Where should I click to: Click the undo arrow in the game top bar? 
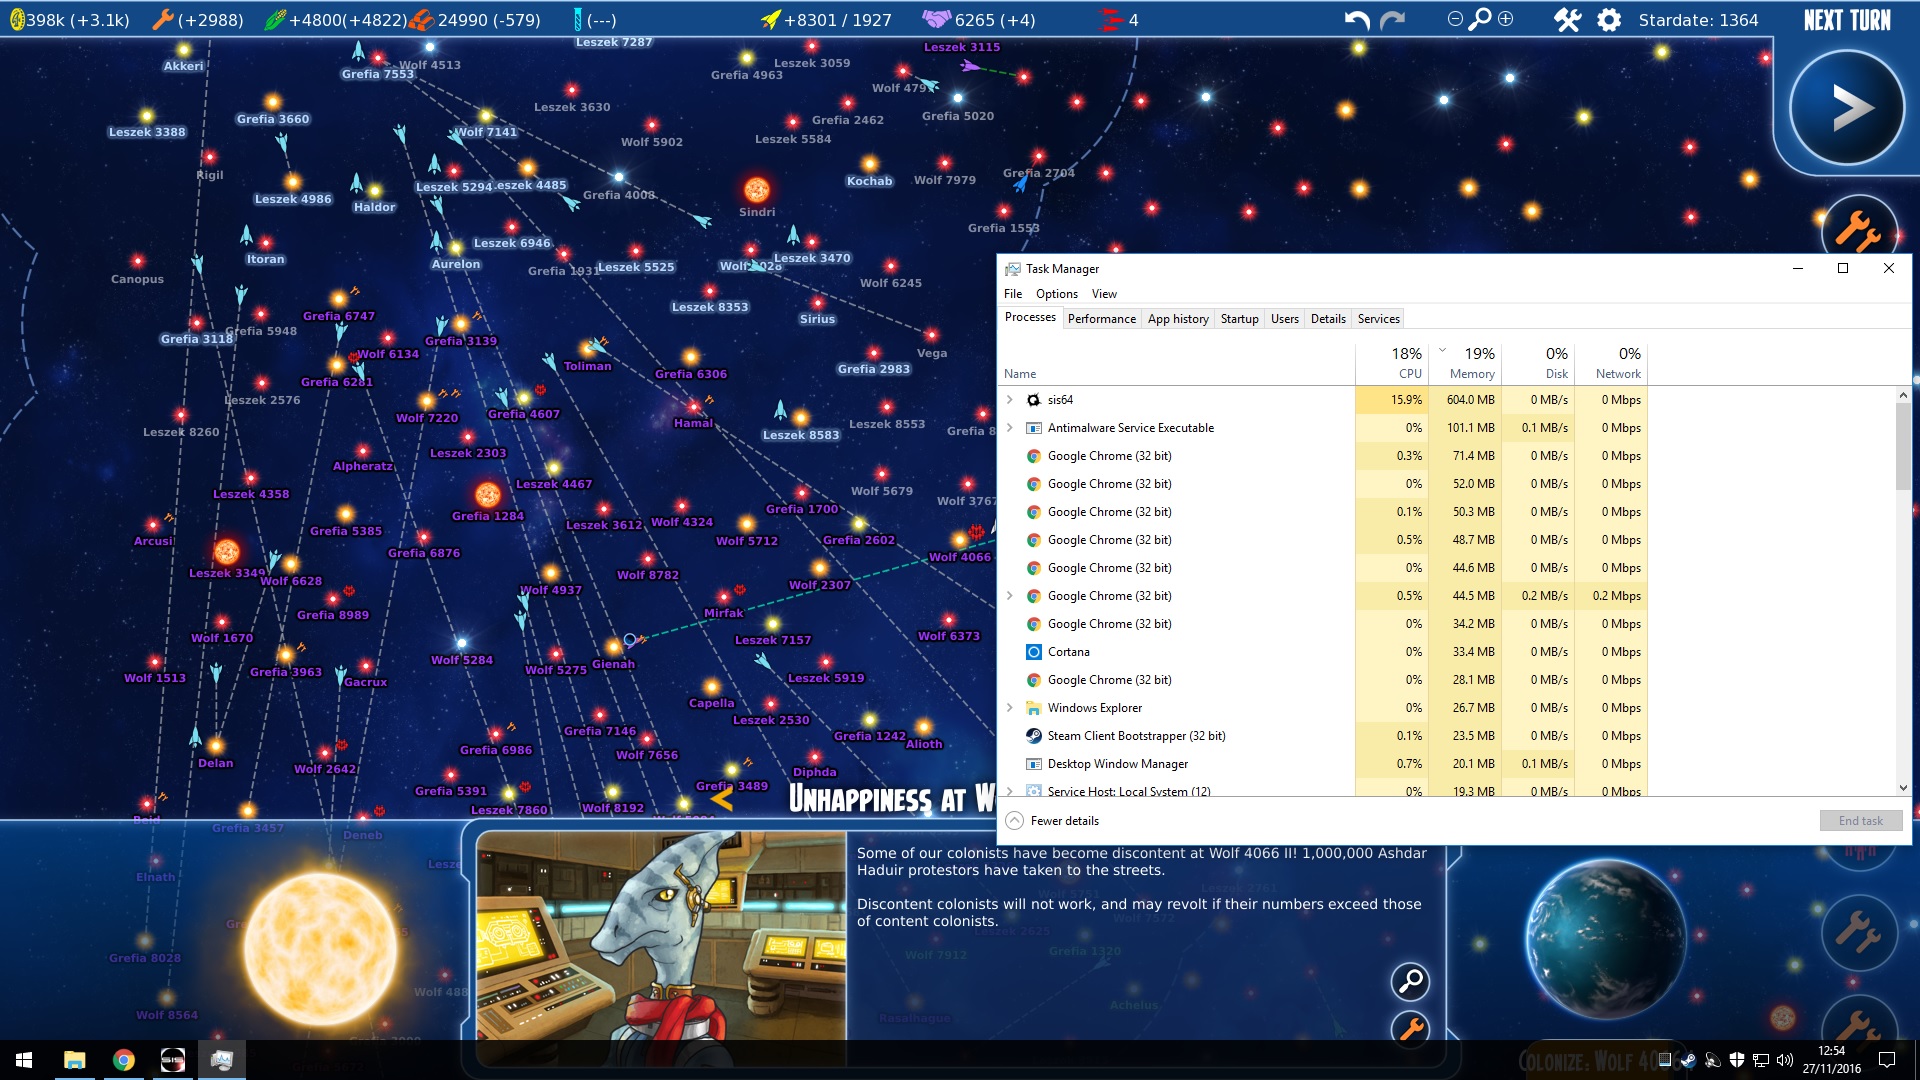[x=1356, y=20]
